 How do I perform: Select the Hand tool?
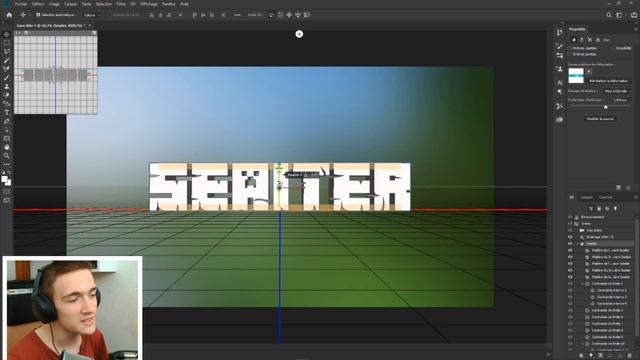(x=7, y=147)
